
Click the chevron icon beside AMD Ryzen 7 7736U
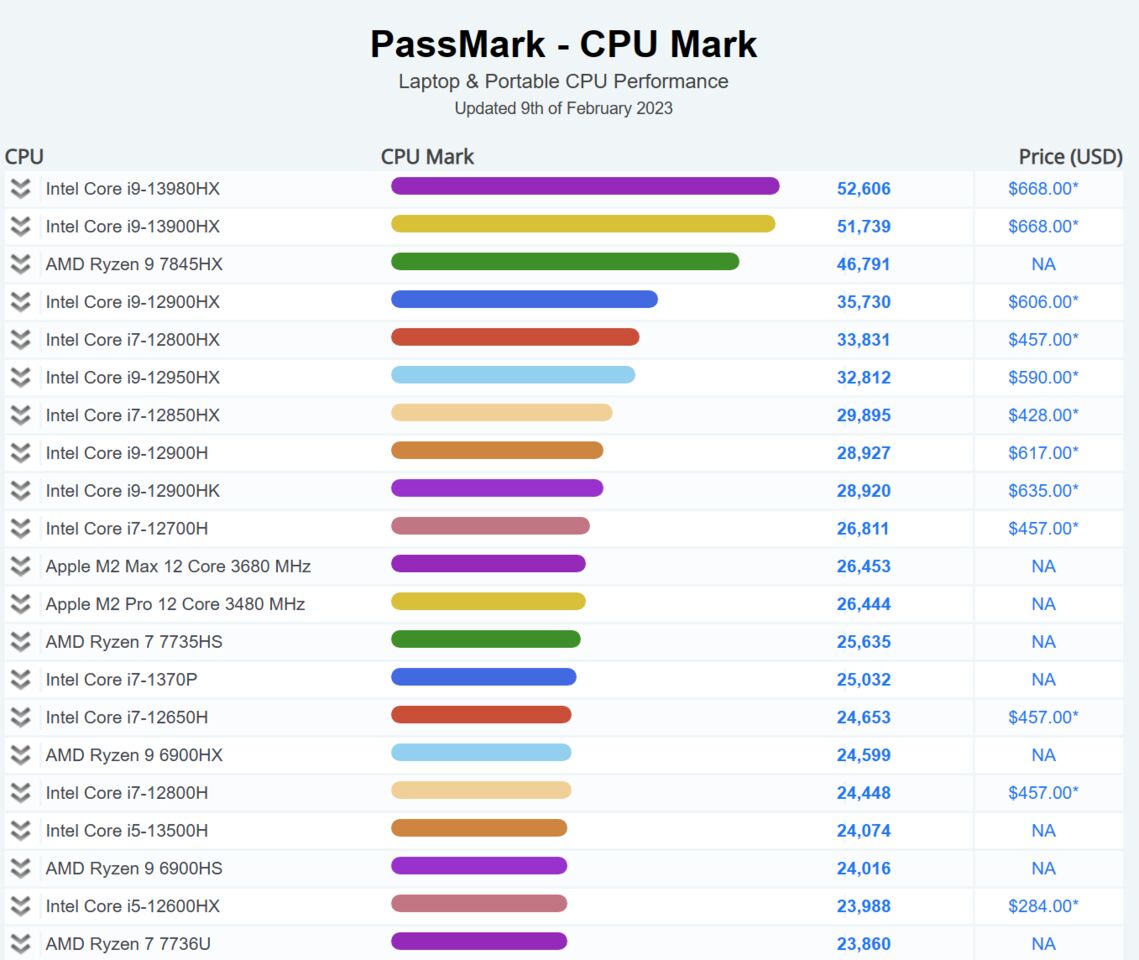point(20,943)
